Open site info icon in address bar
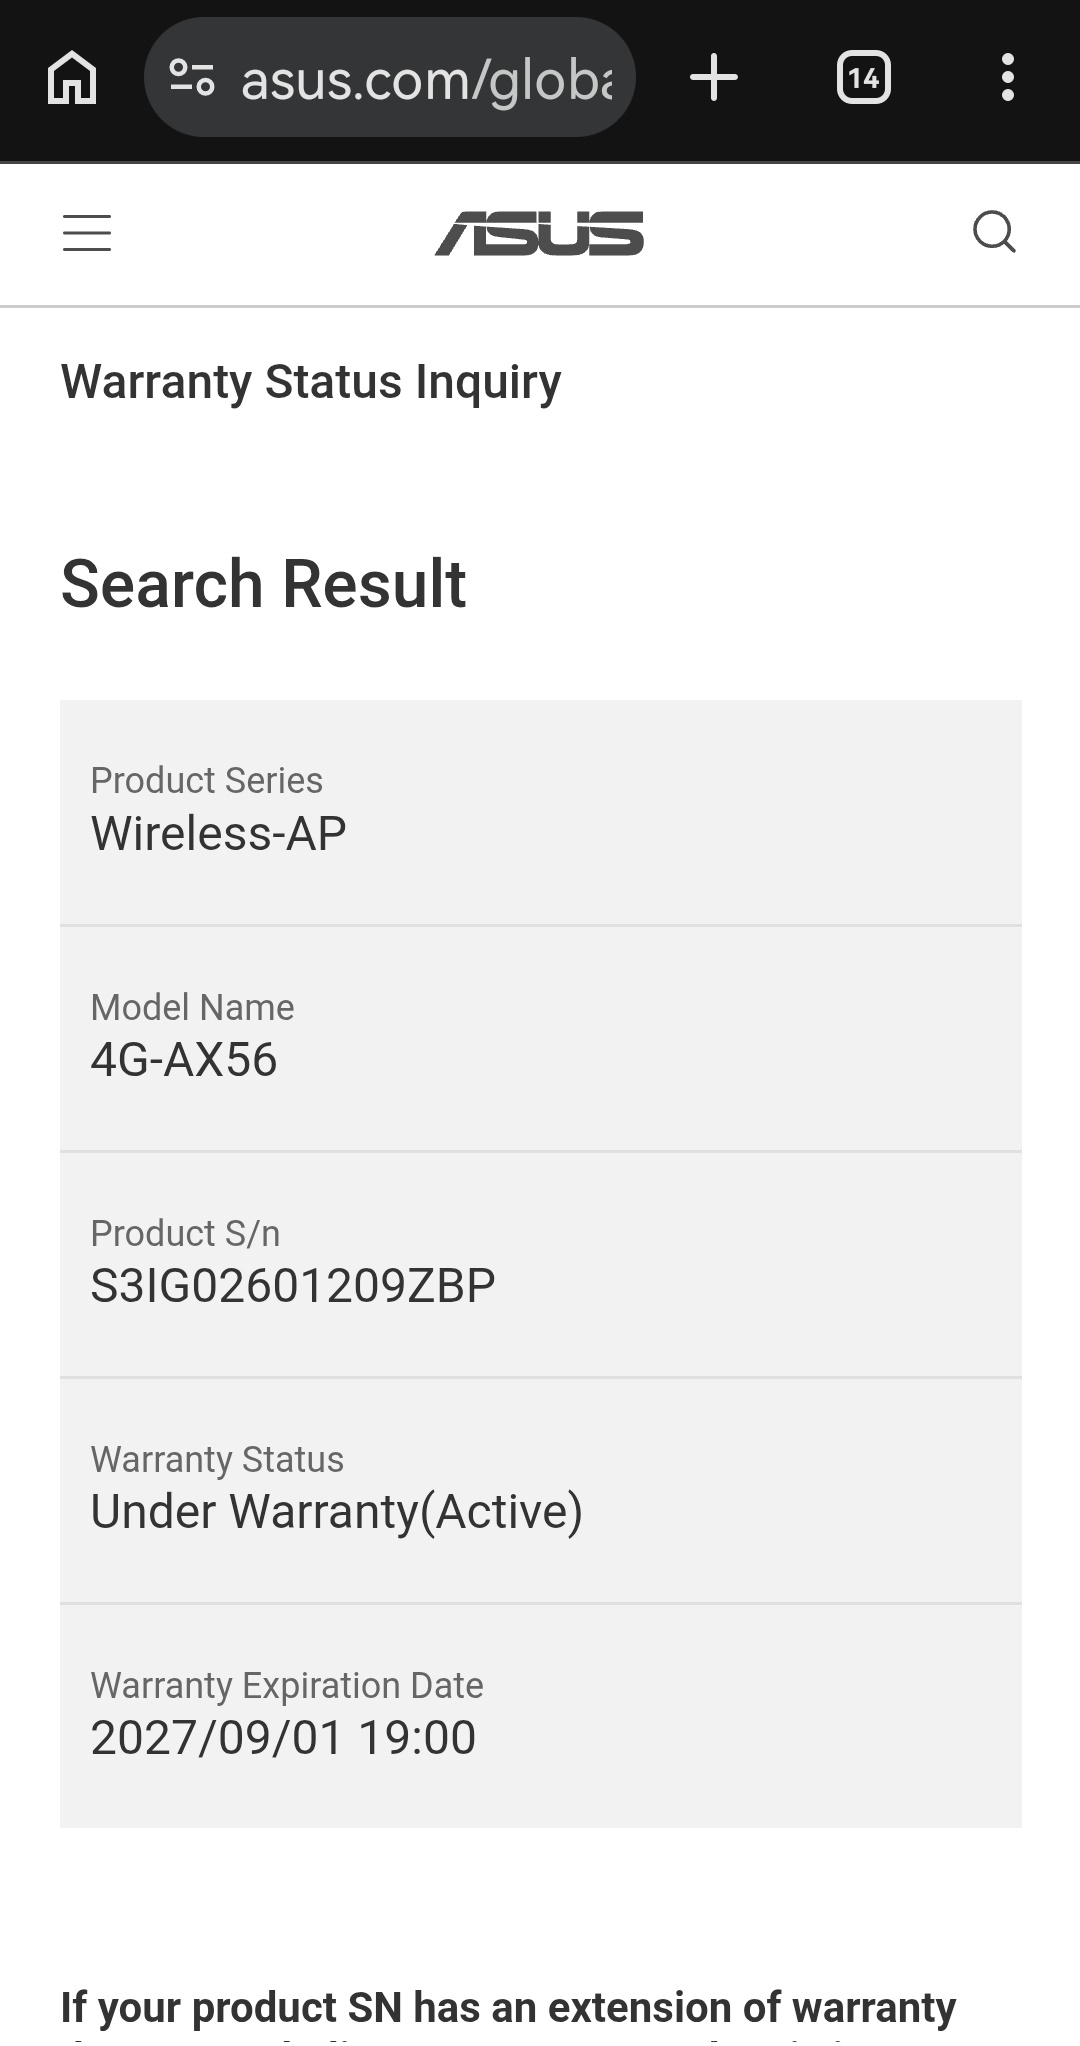The height and width of the screenshot is (2046, 1080). click(x=192, y=78)
